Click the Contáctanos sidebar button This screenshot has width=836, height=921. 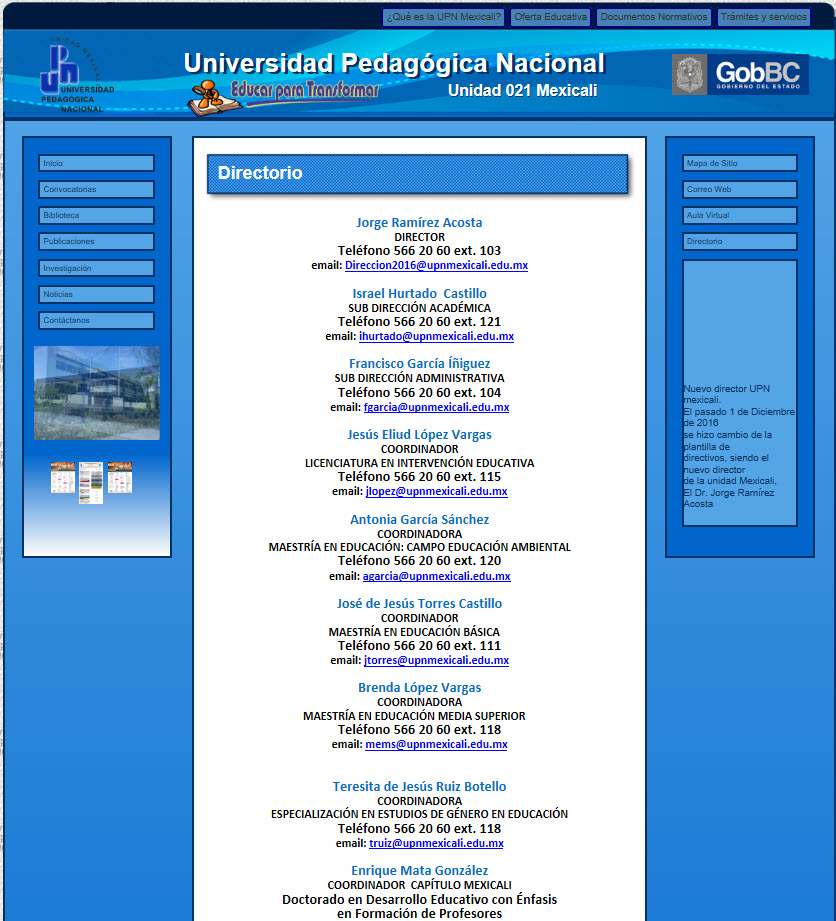coord(96,320)
